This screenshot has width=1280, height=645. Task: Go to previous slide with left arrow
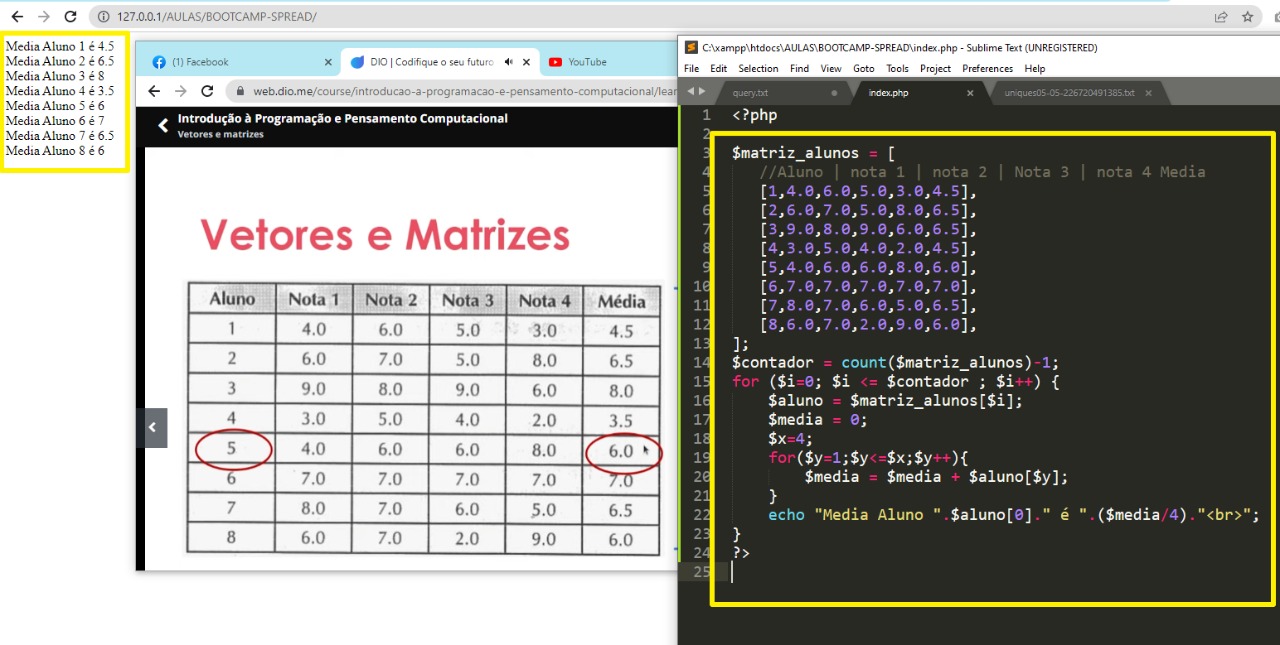tap(152, 427)
